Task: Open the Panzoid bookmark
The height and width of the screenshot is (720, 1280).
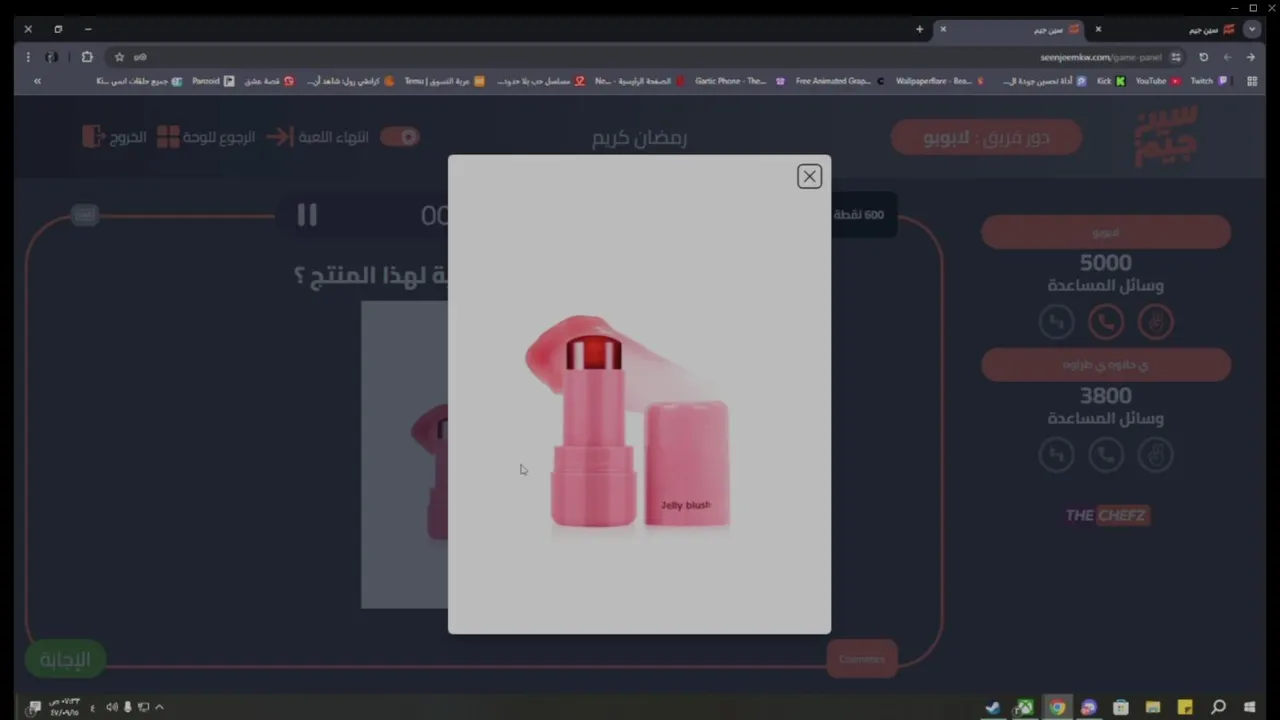Action: coord(212,81)
